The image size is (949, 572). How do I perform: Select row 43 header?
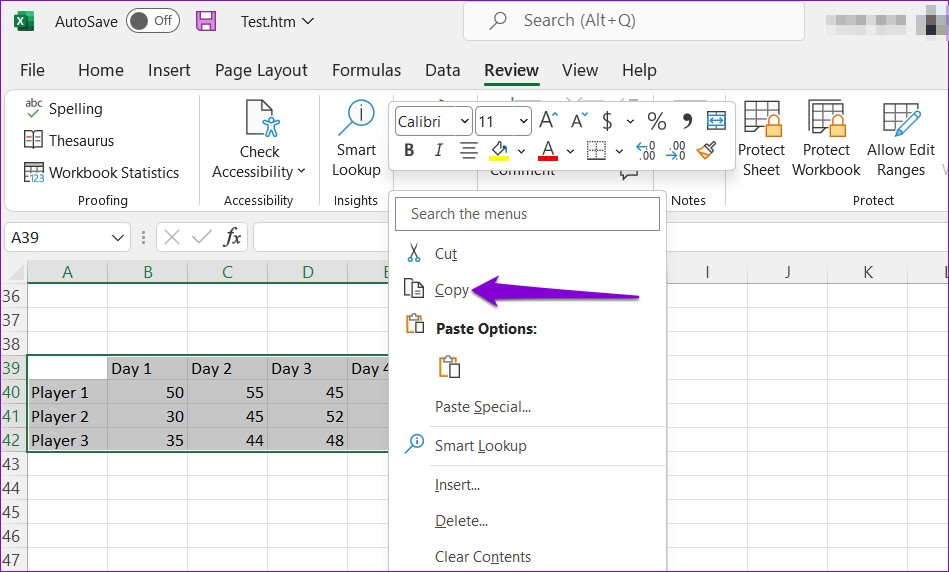pos(12,464)
